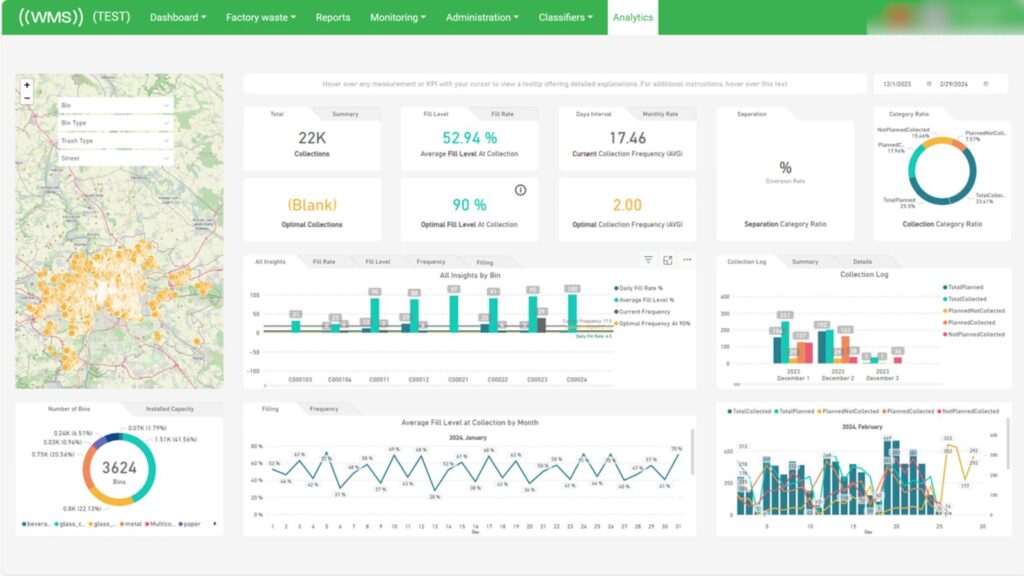Open the end date calendar picker

pyautogui.click(x=986, y=84)
